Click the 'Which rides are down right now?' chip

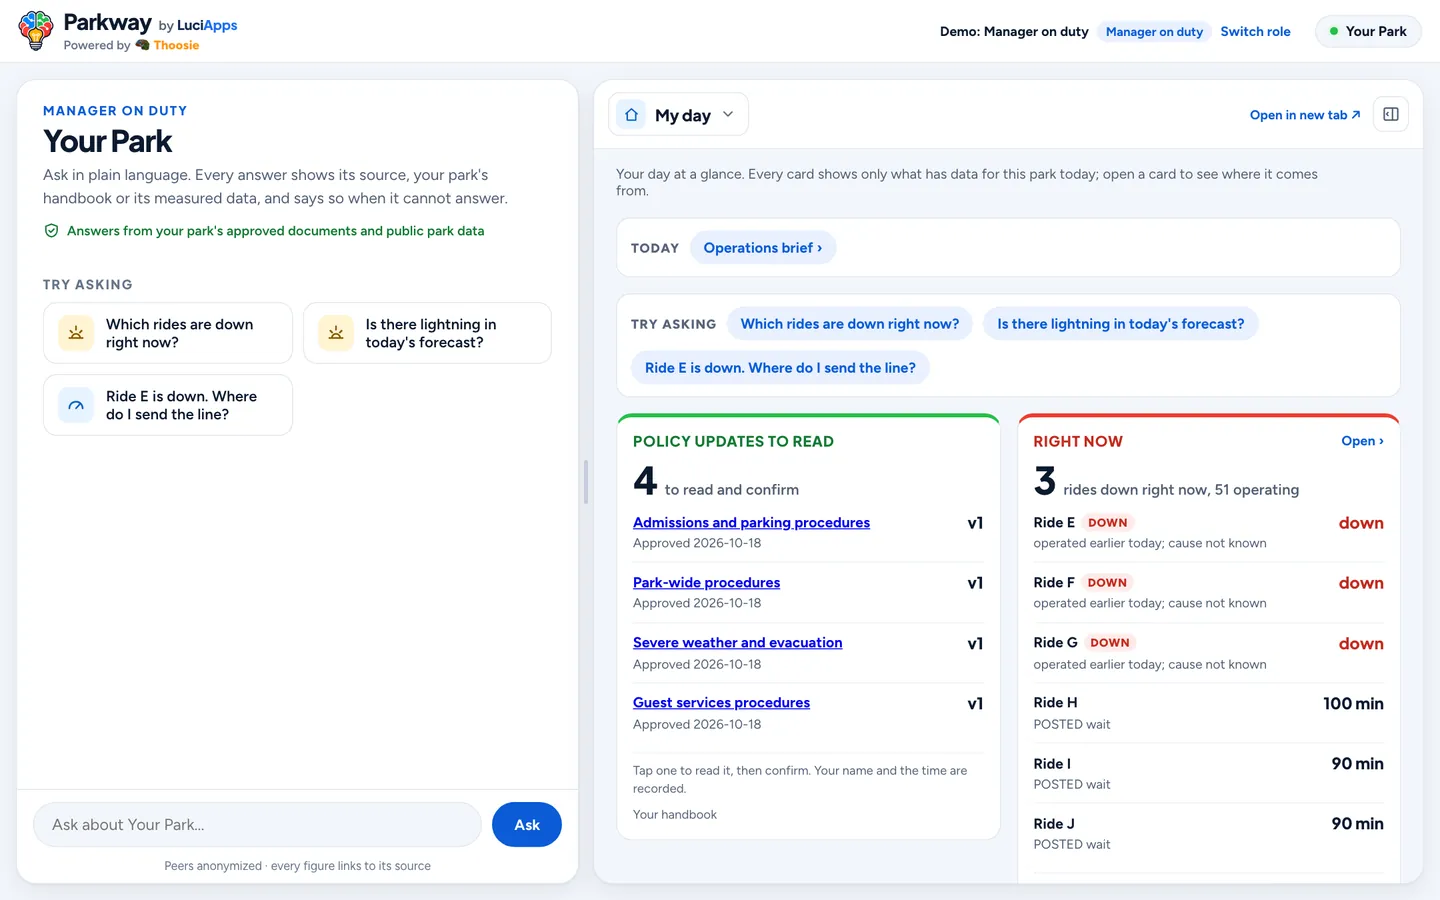[849, 324]
